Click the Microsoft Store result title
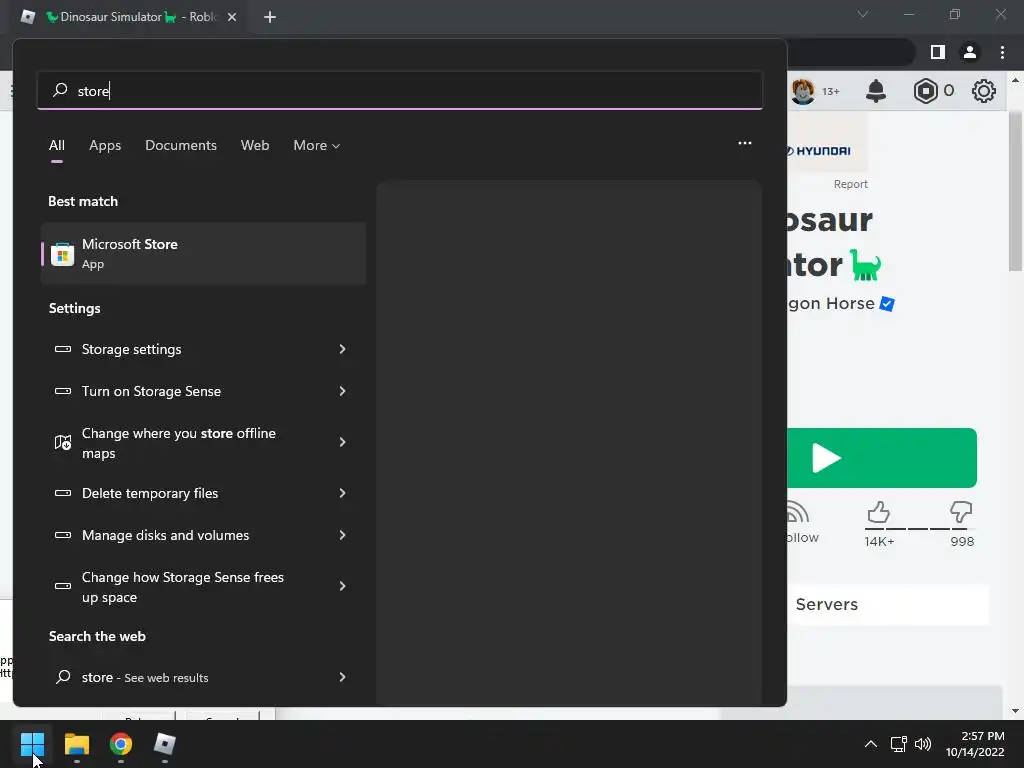Image resolution: width=1024 pixels, height=768 pixels. coord(130,244)
